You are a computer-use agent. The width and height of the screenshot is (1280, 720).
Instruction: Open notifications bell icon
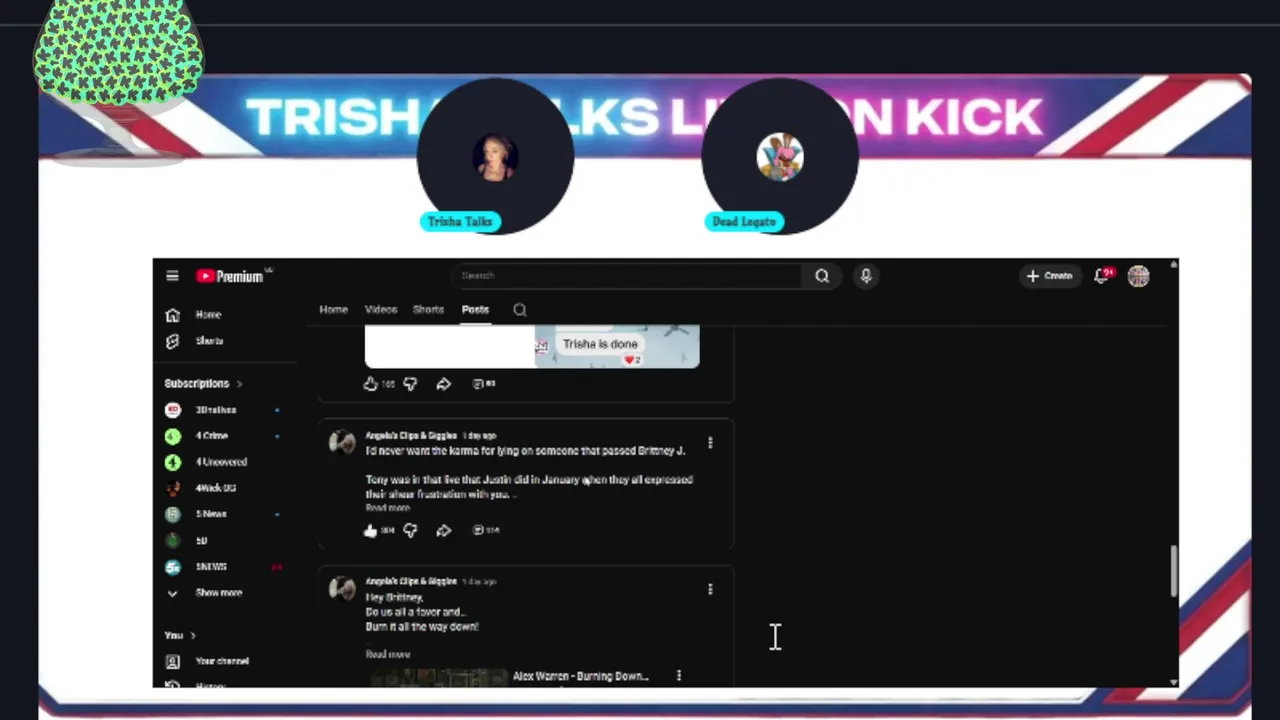[1102, 276]
